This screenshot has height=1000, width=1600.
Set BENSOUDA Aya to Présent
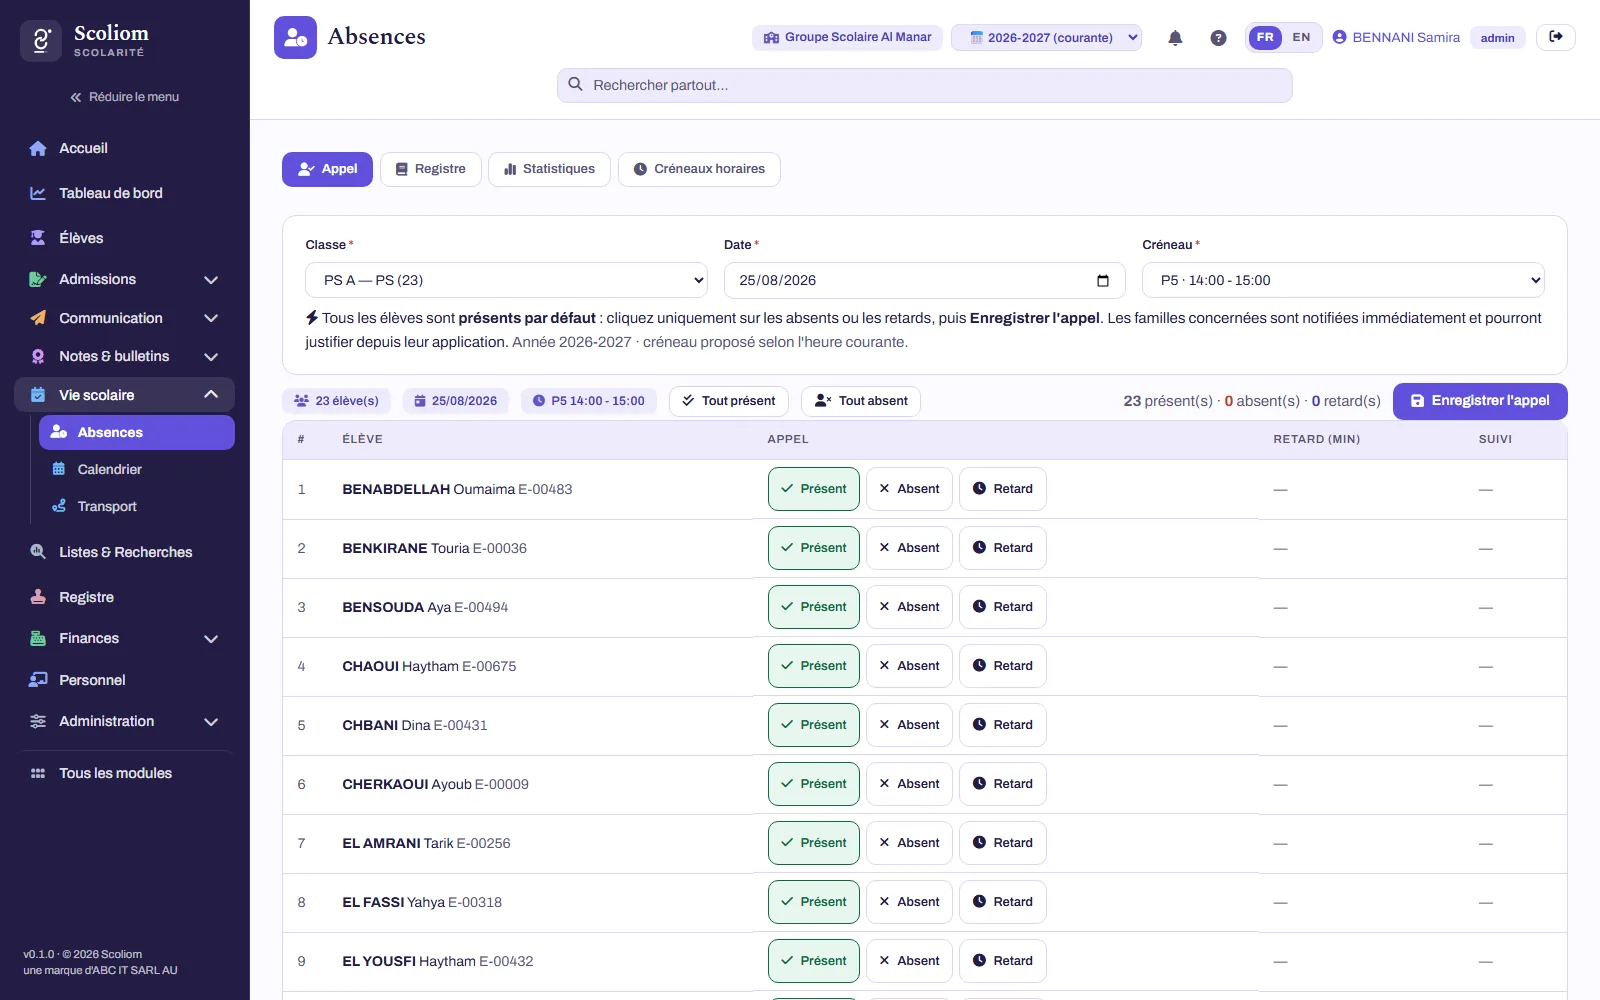[814, 607]
